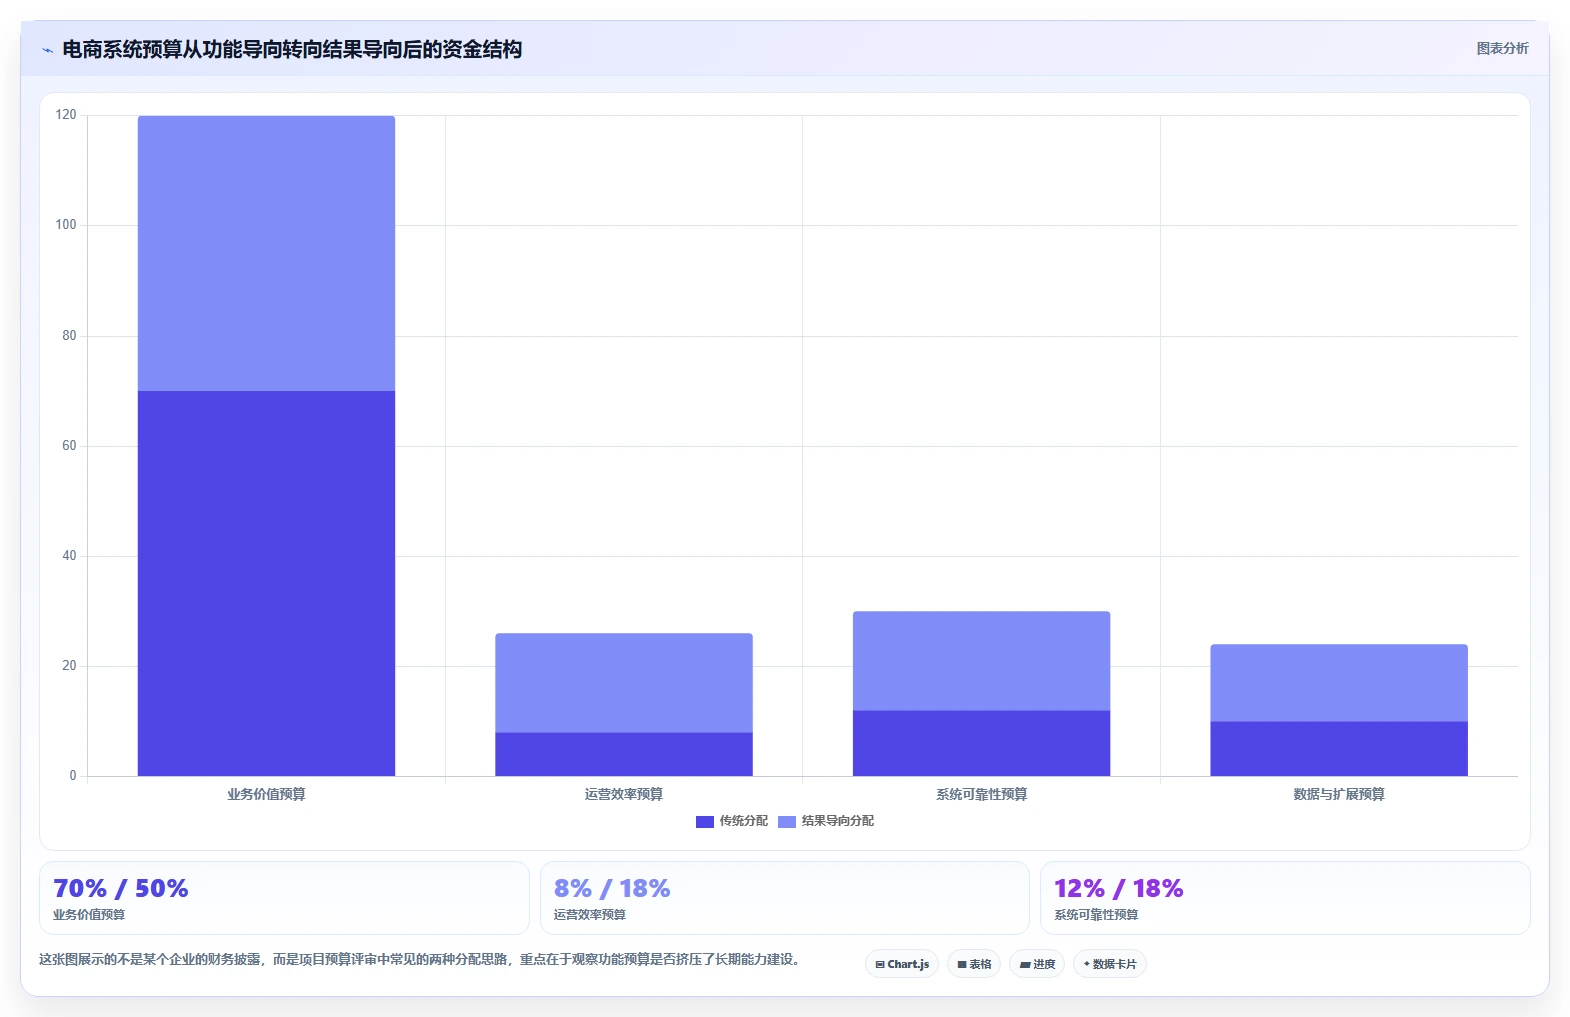Viewport: 1570px width, 1017px height.
Task: Click the 结果导向分配 legend label text
Action: pos(838,821)
